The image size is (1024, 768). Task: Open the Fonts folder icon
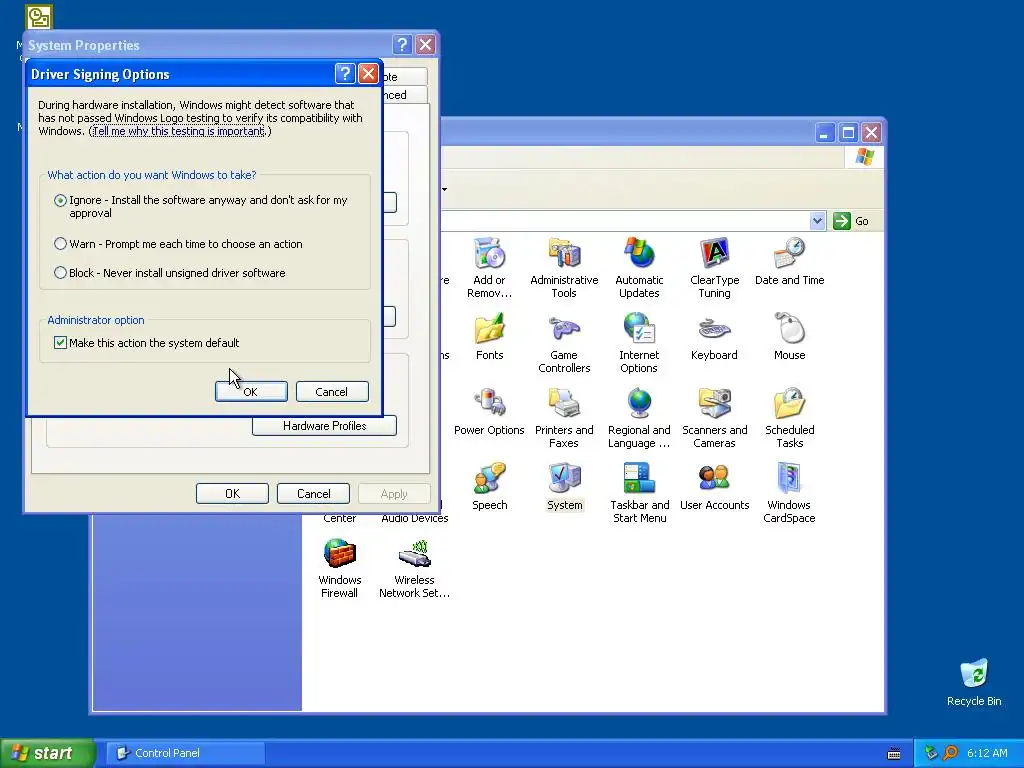(x=489, y=328)
